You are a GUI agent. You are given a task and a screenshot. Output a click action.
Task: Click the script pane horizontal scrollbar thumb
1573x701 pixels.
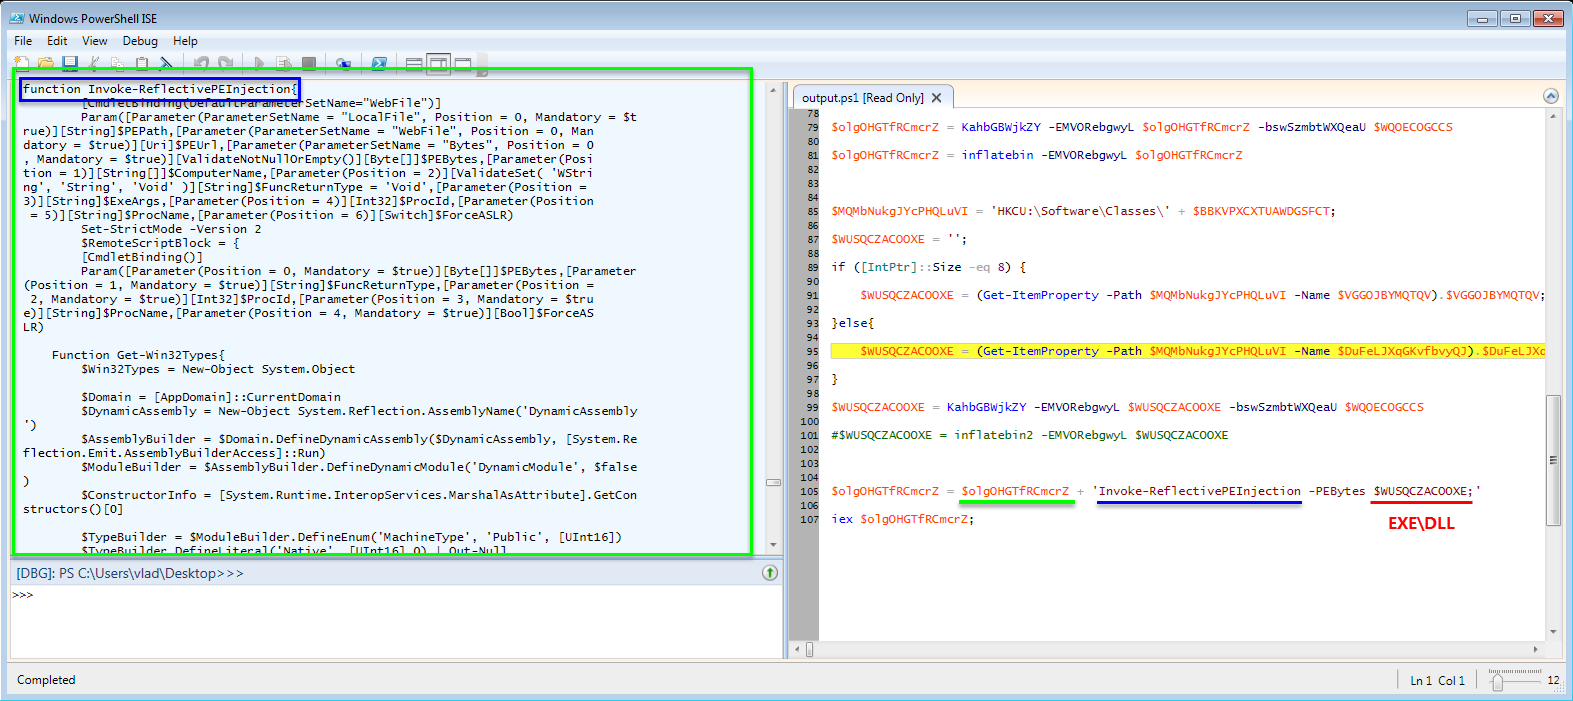[810, 649]
